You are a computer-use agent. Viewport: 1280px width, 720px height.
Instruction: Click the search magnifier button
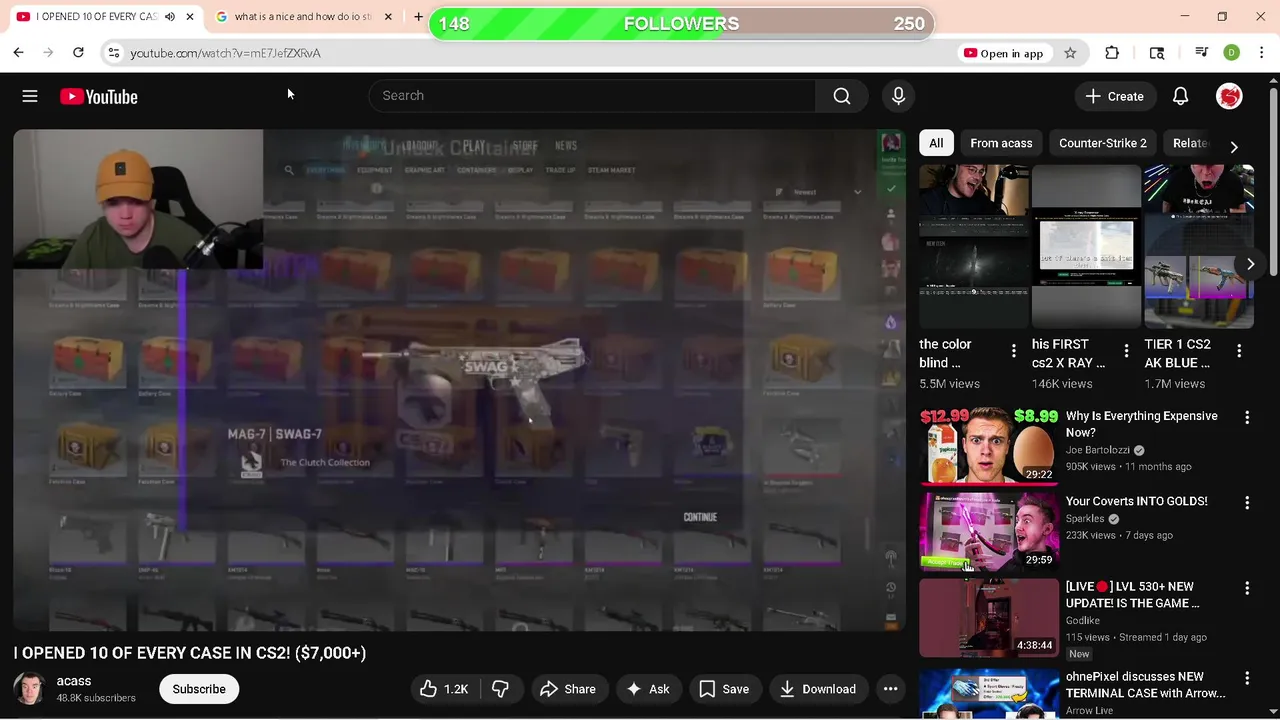842,96
